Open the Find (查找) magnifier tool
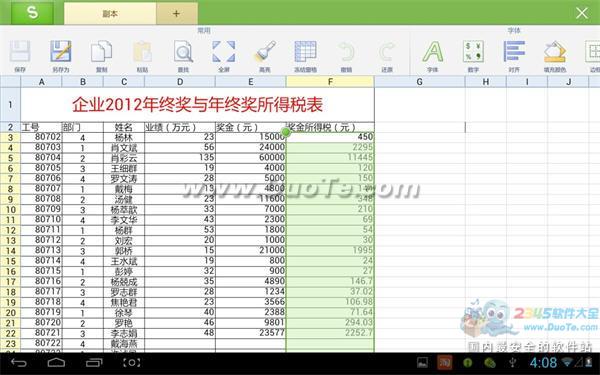This screenshot has height=375, width=600. [183, 55]
